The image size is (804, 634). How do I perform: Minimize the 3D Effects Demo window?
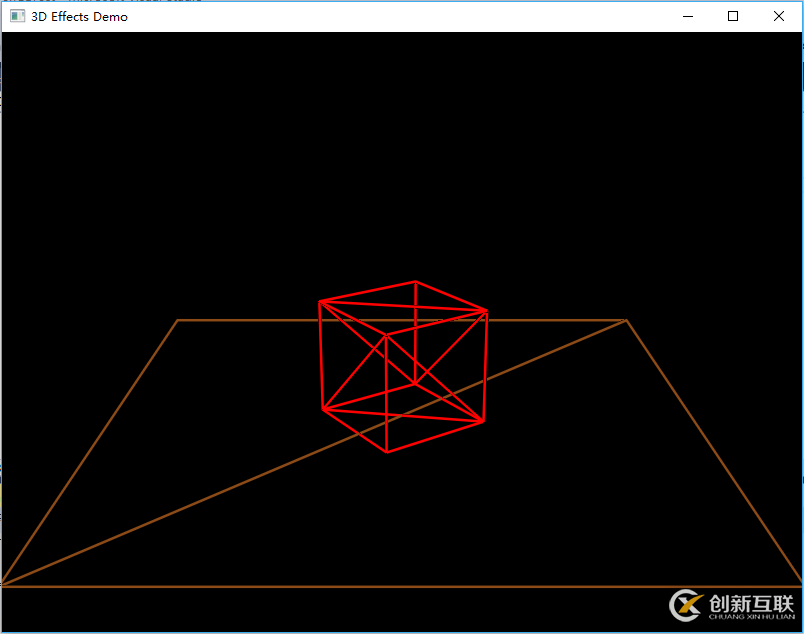(x=688, y=16)
